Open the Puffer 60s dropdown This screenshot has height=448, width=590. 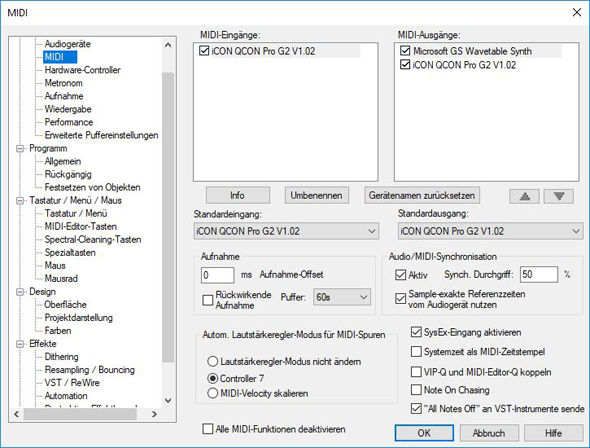342,297
